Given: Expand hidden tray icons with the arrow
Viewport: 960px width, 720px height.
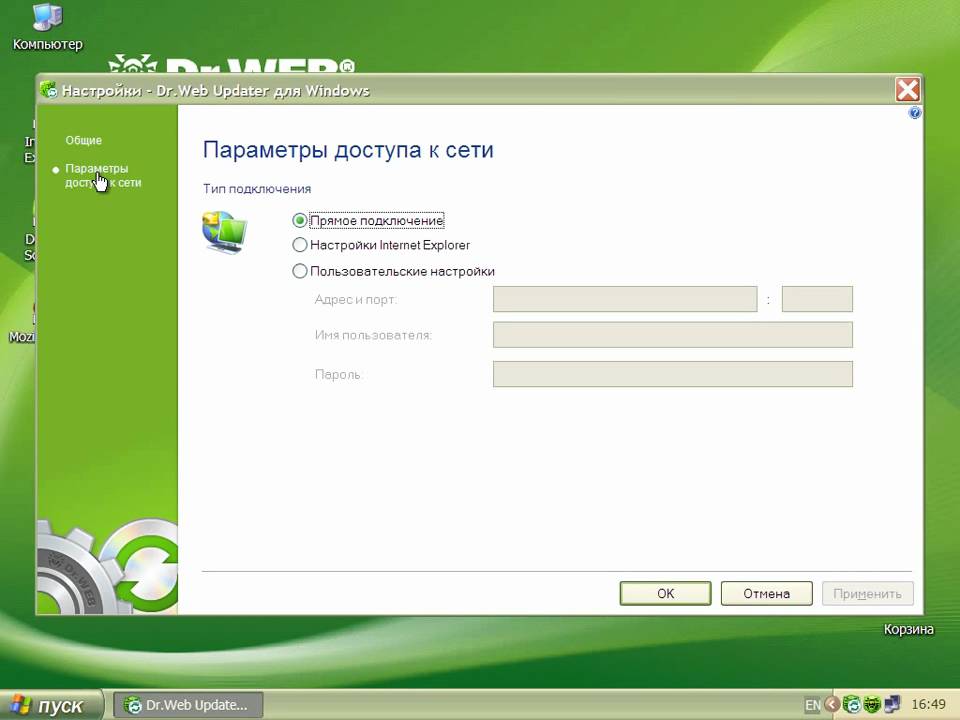Looking at the screenshot, I should tap(832, 705).
